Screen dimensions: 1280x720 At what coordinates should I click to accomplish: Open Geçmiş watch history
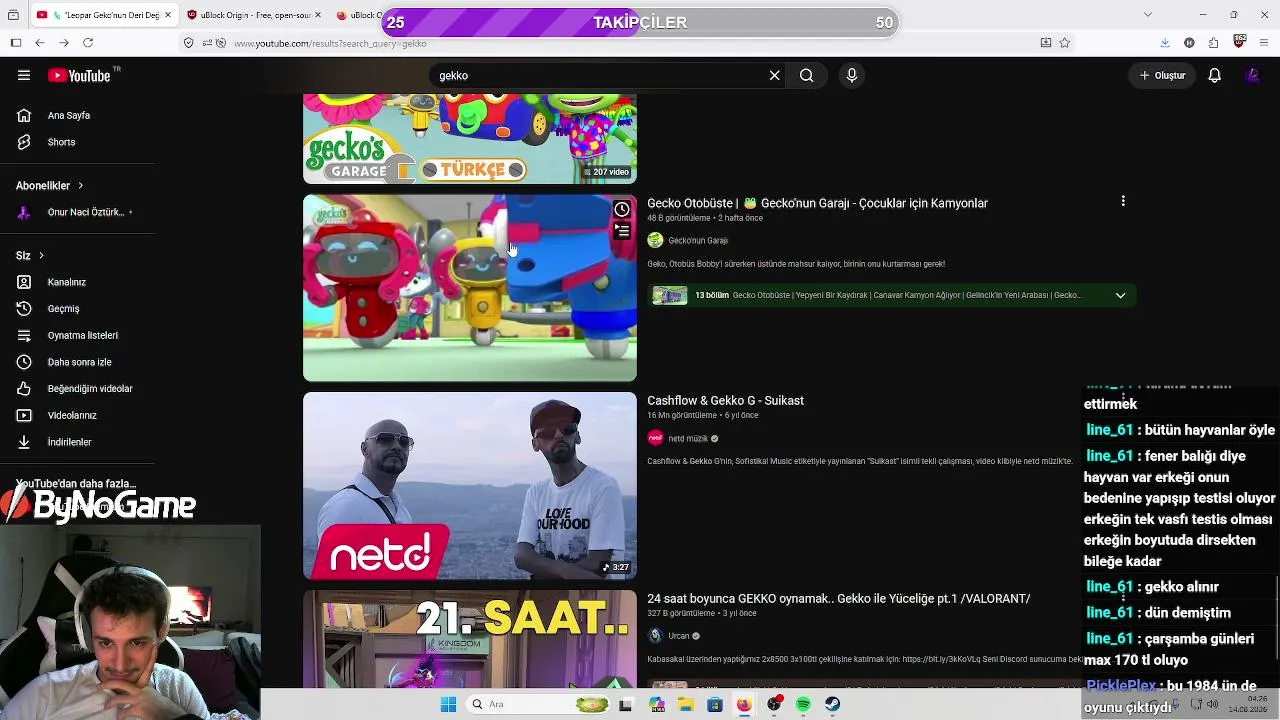77,309
